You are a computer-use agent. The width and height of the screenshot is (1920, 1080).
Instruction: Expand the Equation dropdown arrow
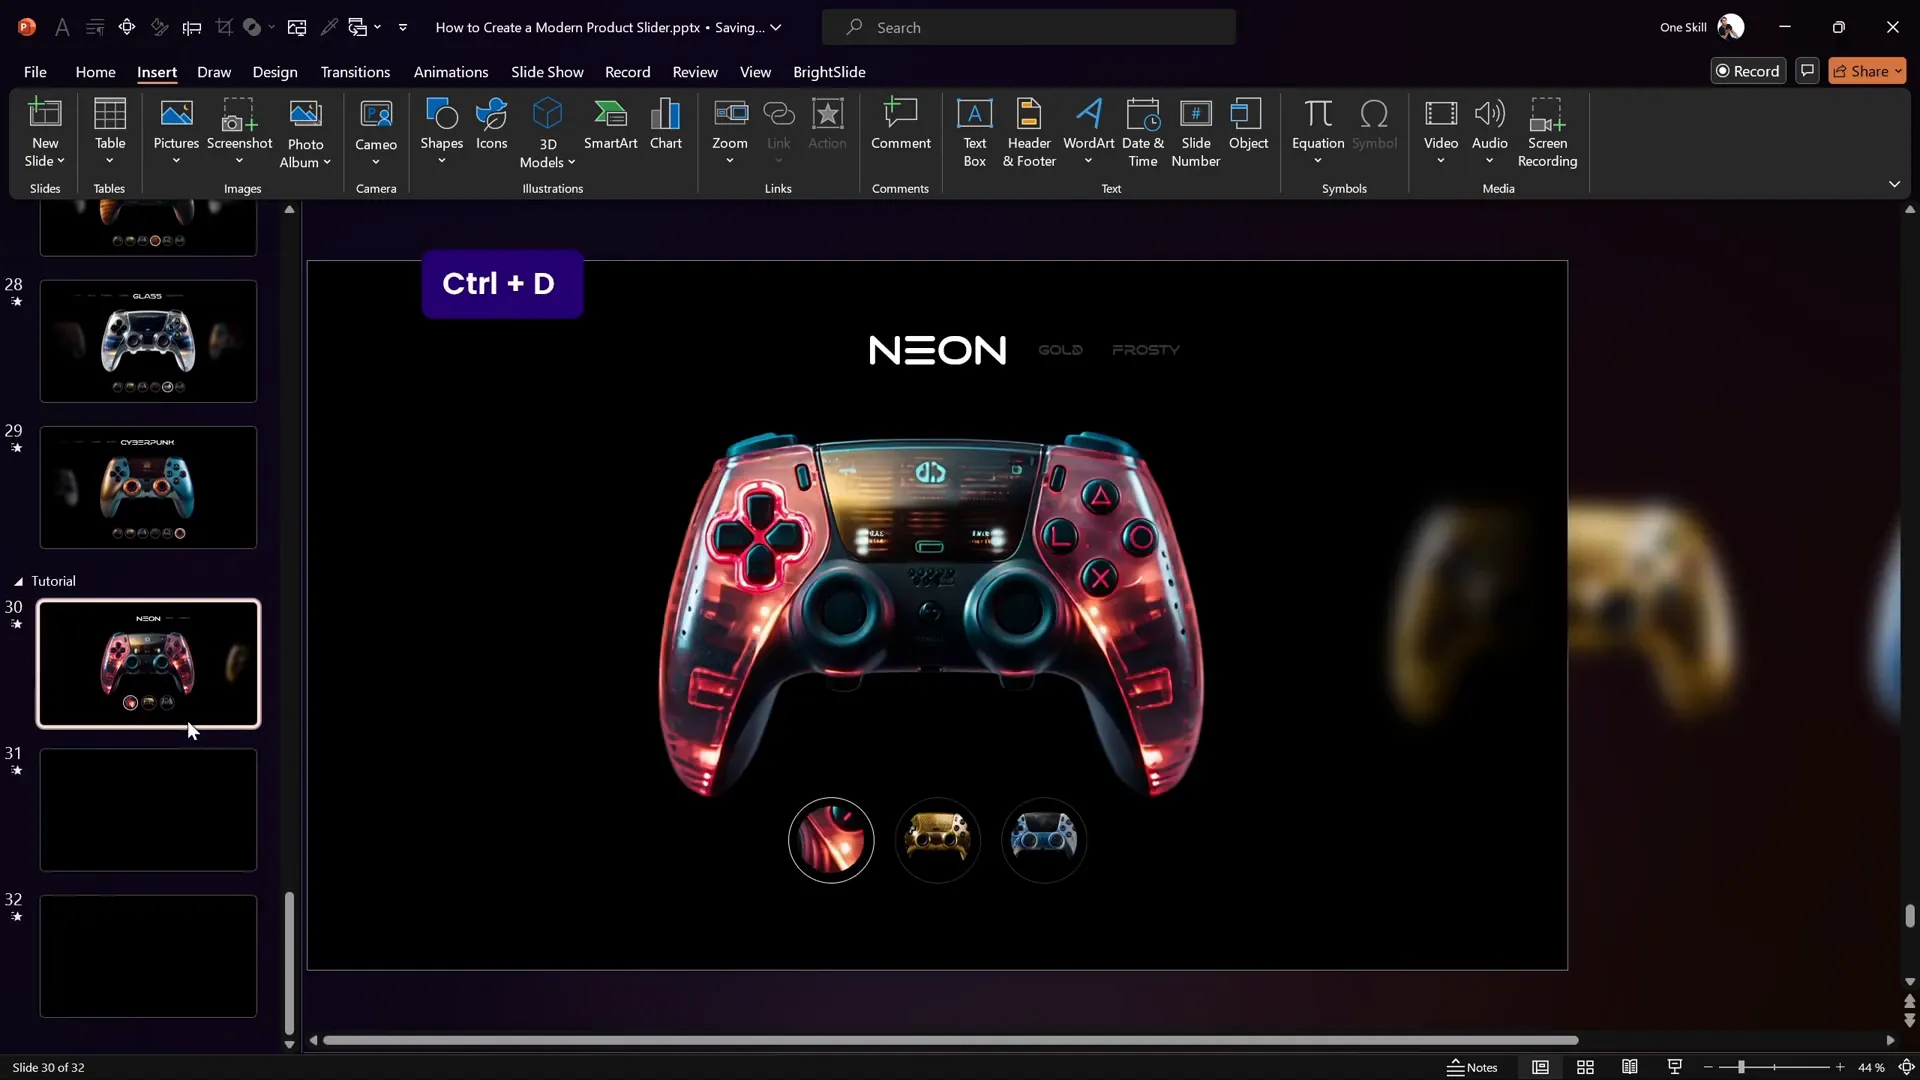[1318, 161]
